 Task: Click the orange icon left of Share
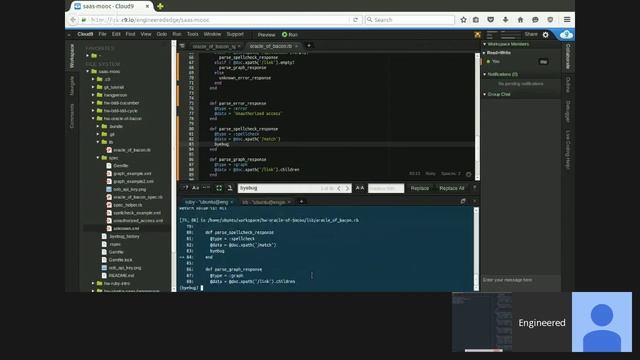click(477, 35)
